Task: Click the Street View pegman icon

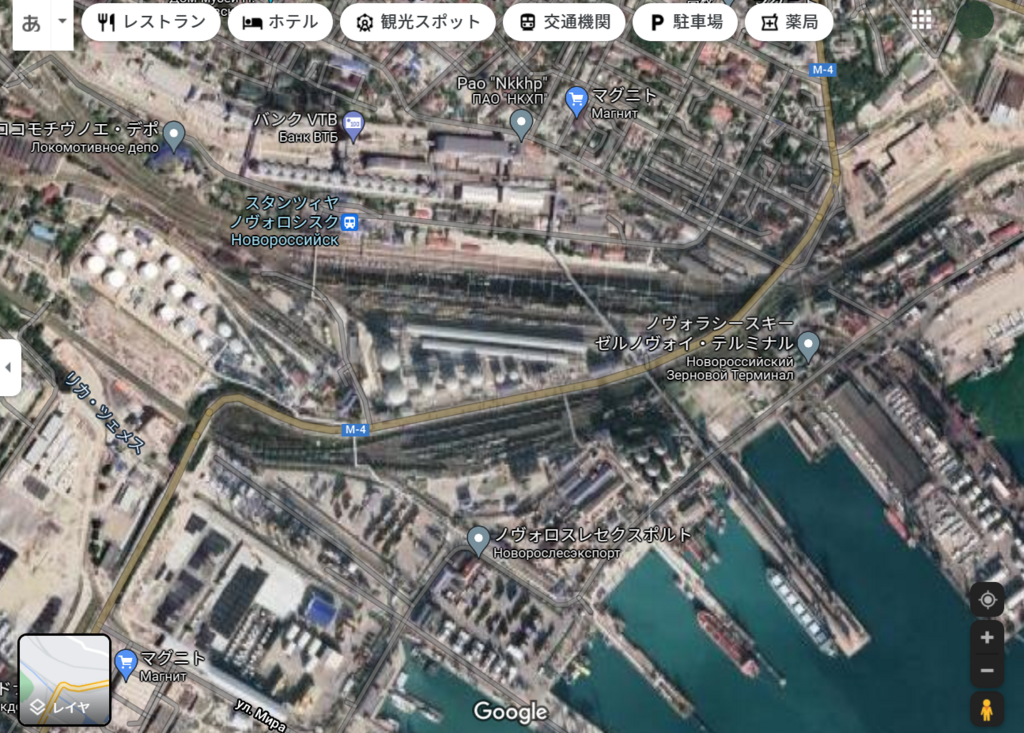Action: pos(987,710)
